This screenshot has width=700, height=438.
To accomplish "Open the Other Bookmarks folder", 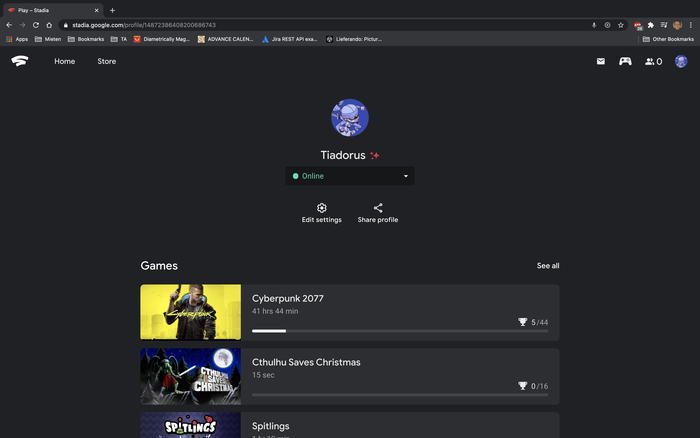I will coord(668,39).
